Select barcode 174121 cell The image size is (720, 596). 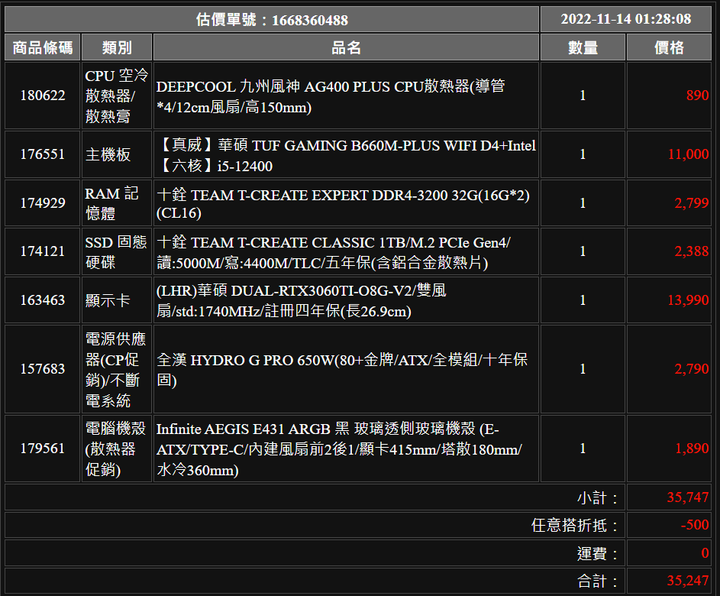coord(42,252)
